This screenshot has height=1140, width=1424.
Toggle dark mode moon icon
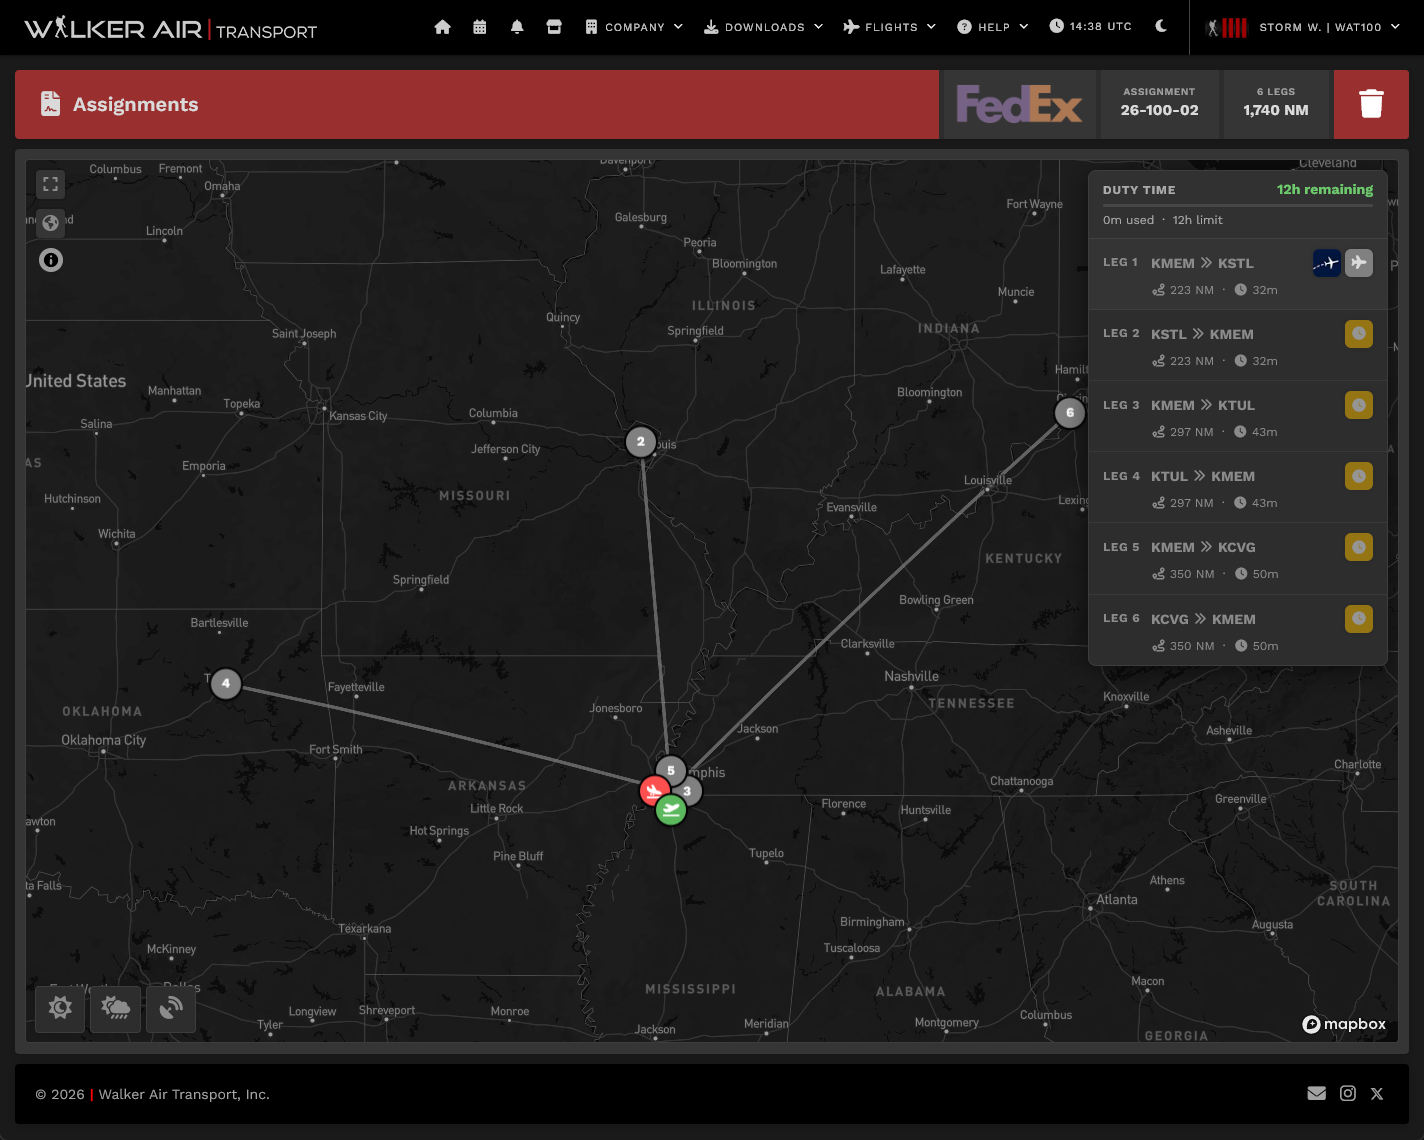[1161, 26]
